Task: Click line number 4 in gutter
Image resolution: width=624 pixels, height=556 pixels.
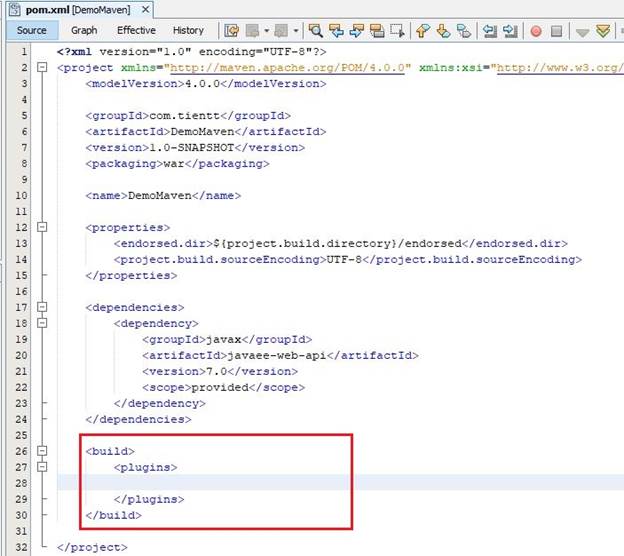Action: point(25,99)
